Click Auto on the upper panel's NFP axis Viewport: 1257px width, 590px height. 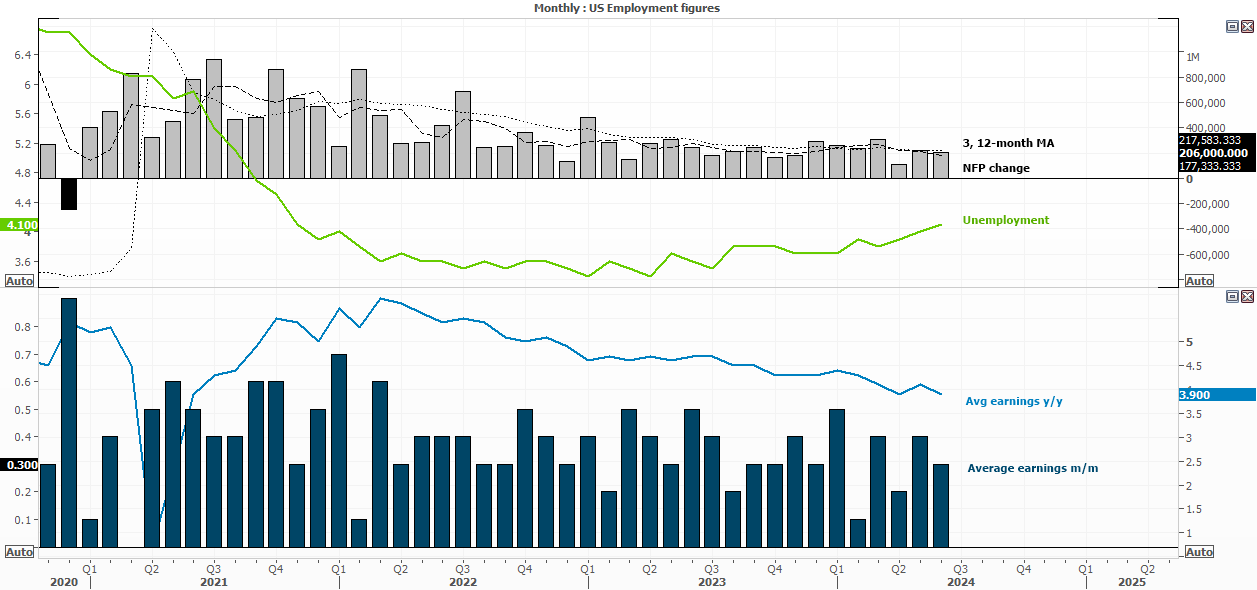(x=1199, y=281)
